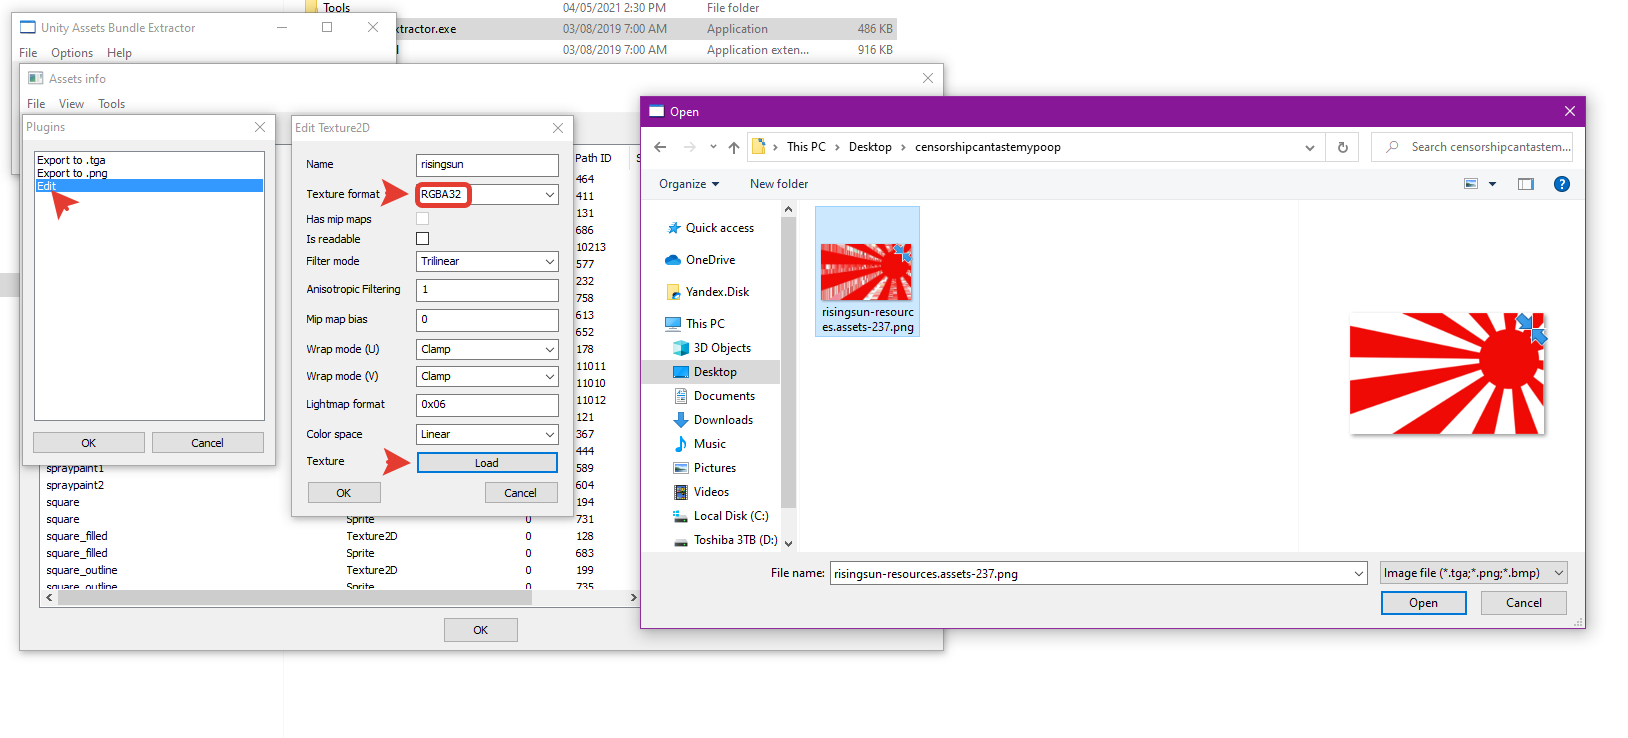Select the Local Disk (C:) drive icon

681,516
